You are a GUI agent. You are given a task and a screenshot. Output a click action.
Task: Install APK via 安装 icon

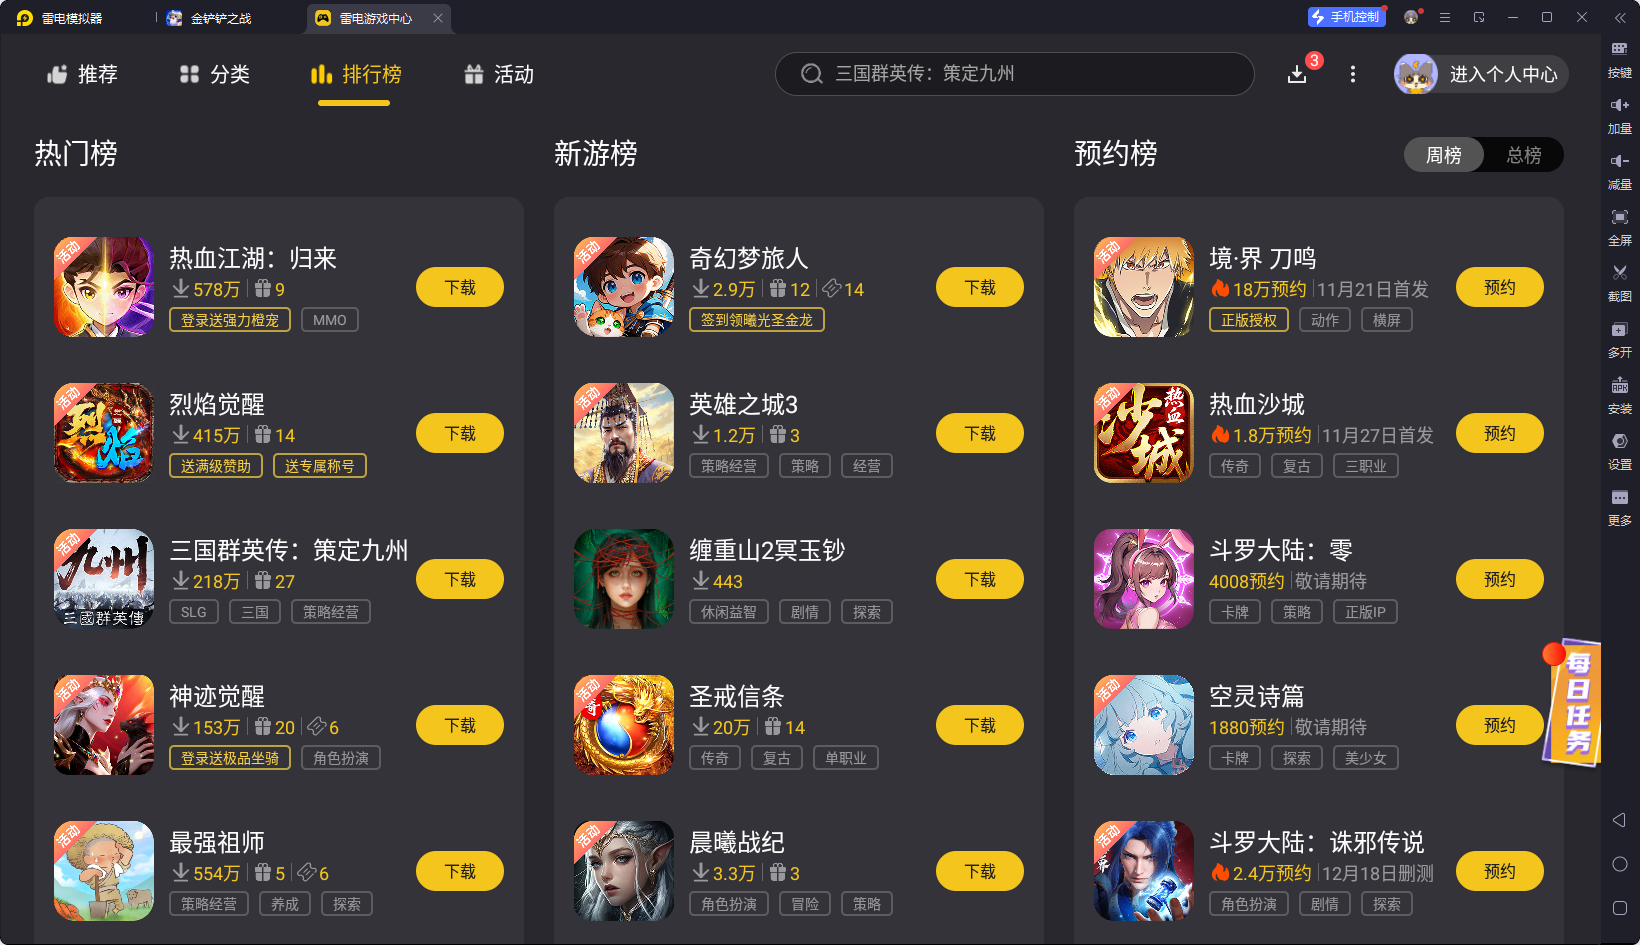[x=1619, y=395]
